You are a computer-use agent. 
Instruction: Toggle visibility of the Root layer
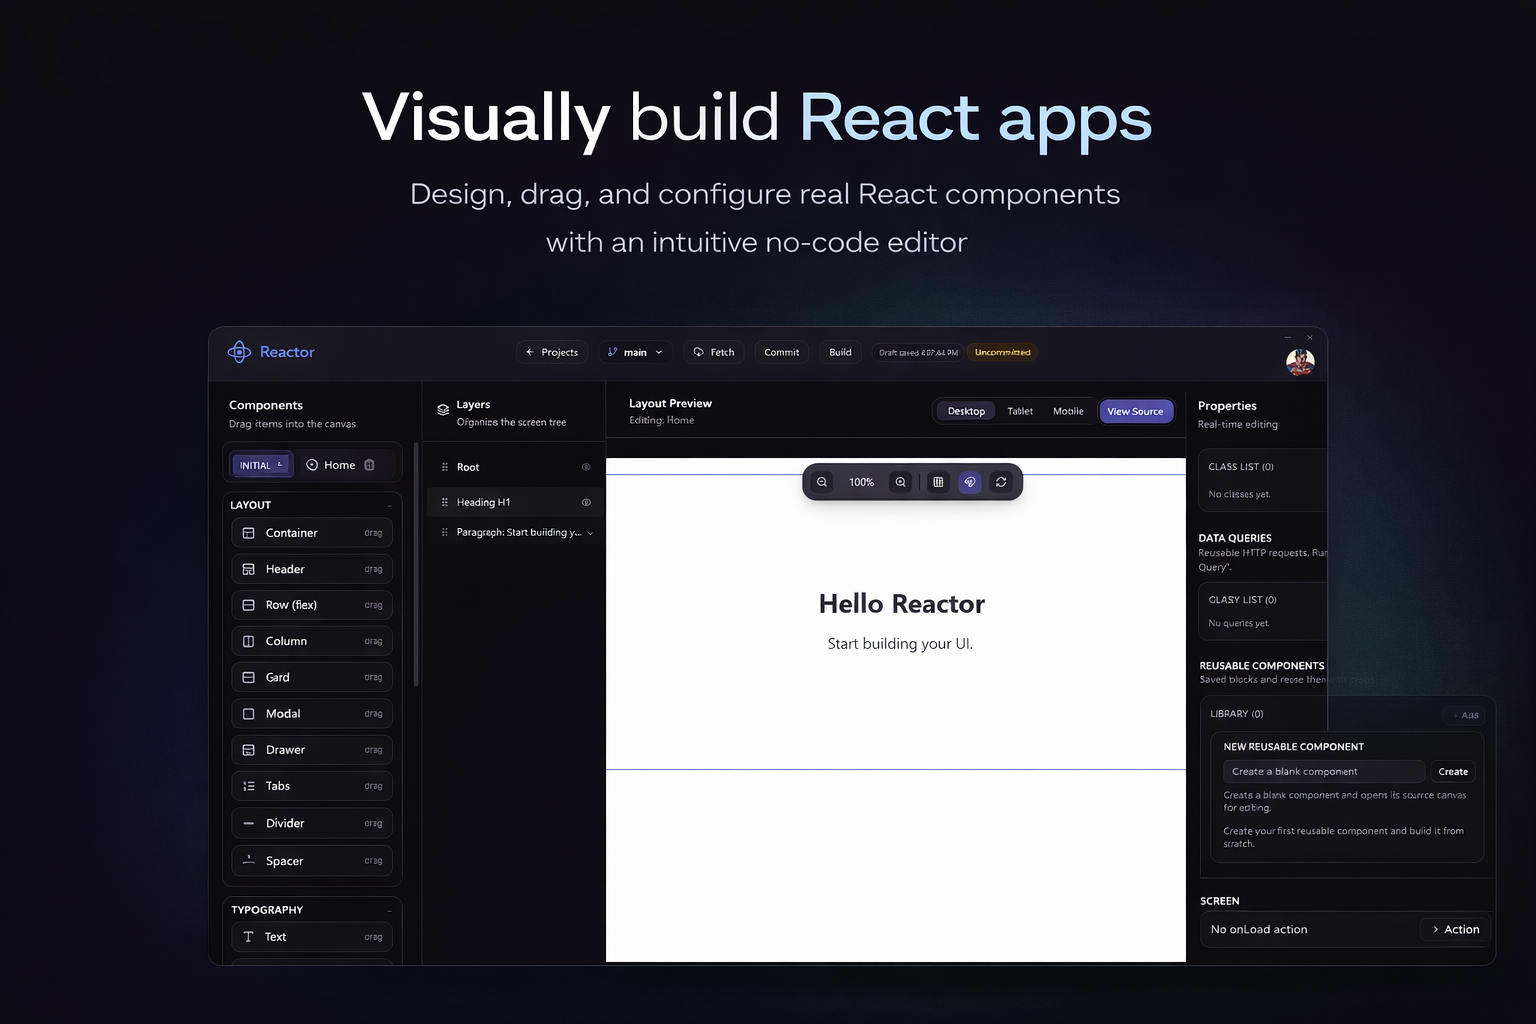pos(586,466)
